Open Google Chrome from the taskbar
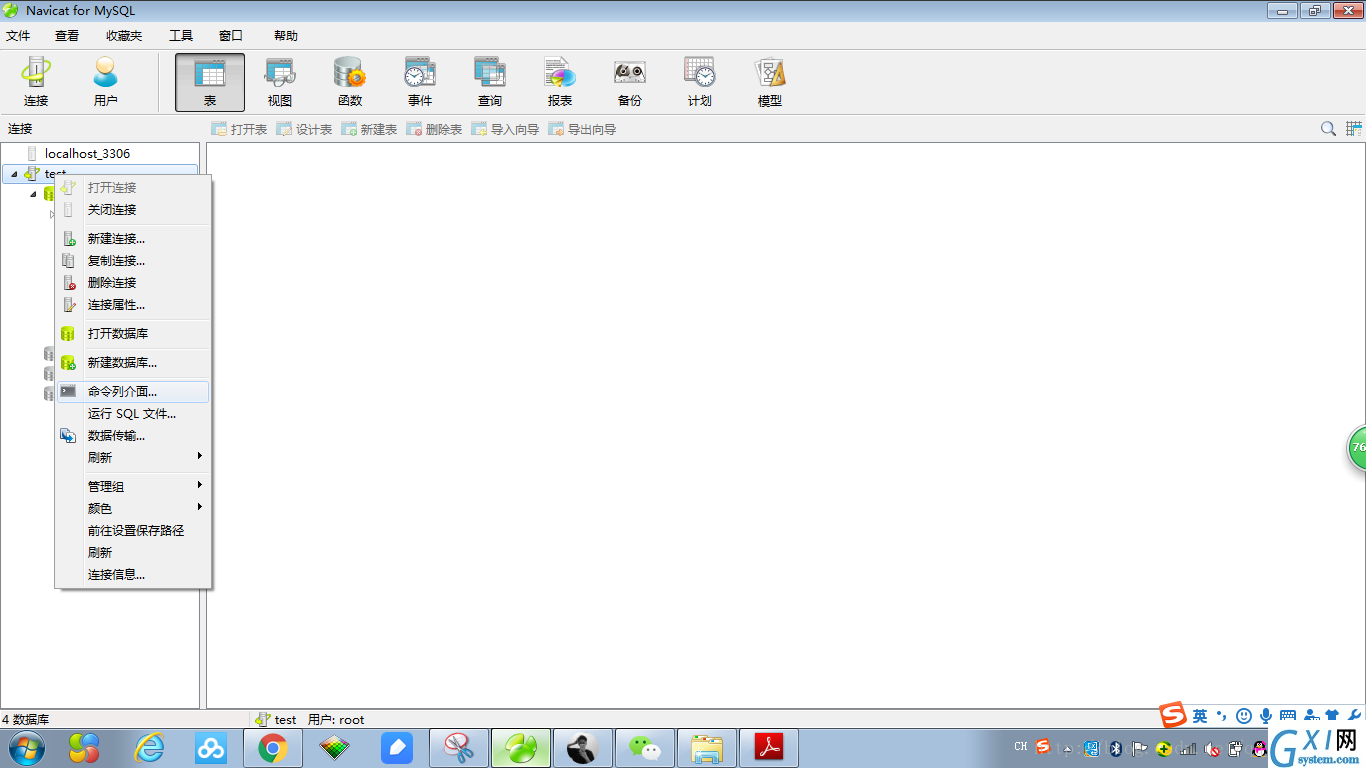Screen dimensions: 1366x768 (x=272, y=748)
